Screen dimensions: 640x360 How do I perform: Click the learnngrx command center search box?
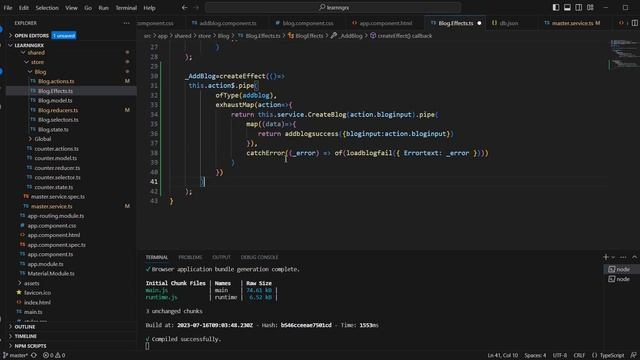coord(333,7)
